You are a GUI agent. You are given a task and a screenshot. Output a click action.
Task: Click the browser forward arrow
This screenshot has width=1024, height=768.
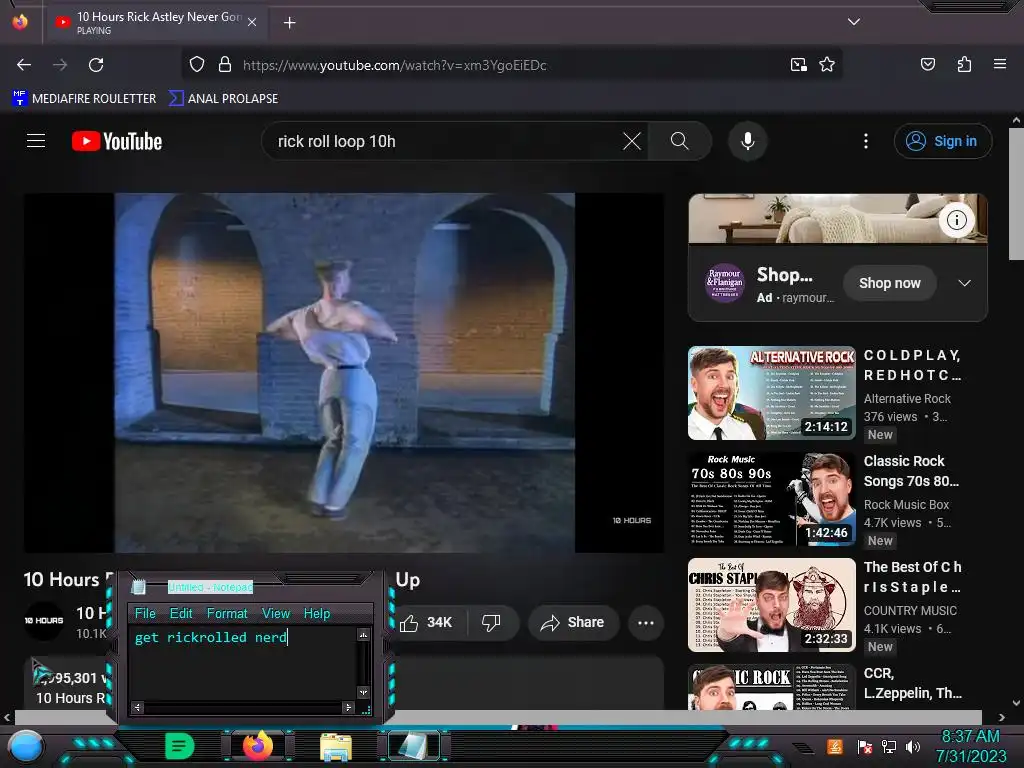point(60,65)
